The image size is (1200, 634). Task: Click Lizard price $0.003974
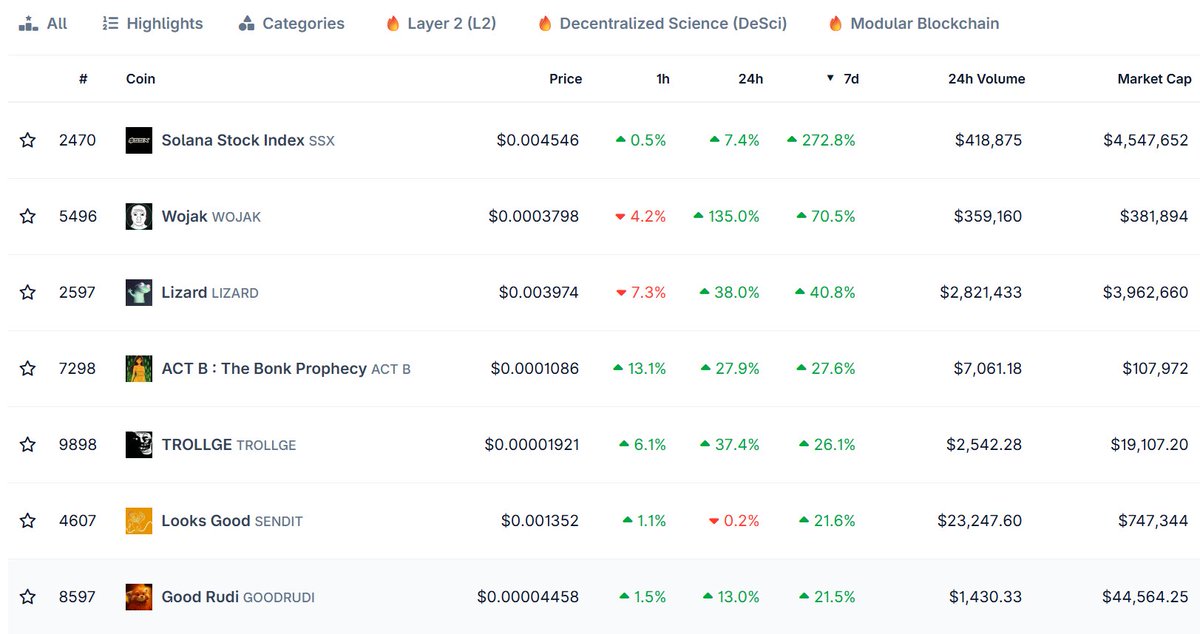pyautogui.click(x=539, y=292)
